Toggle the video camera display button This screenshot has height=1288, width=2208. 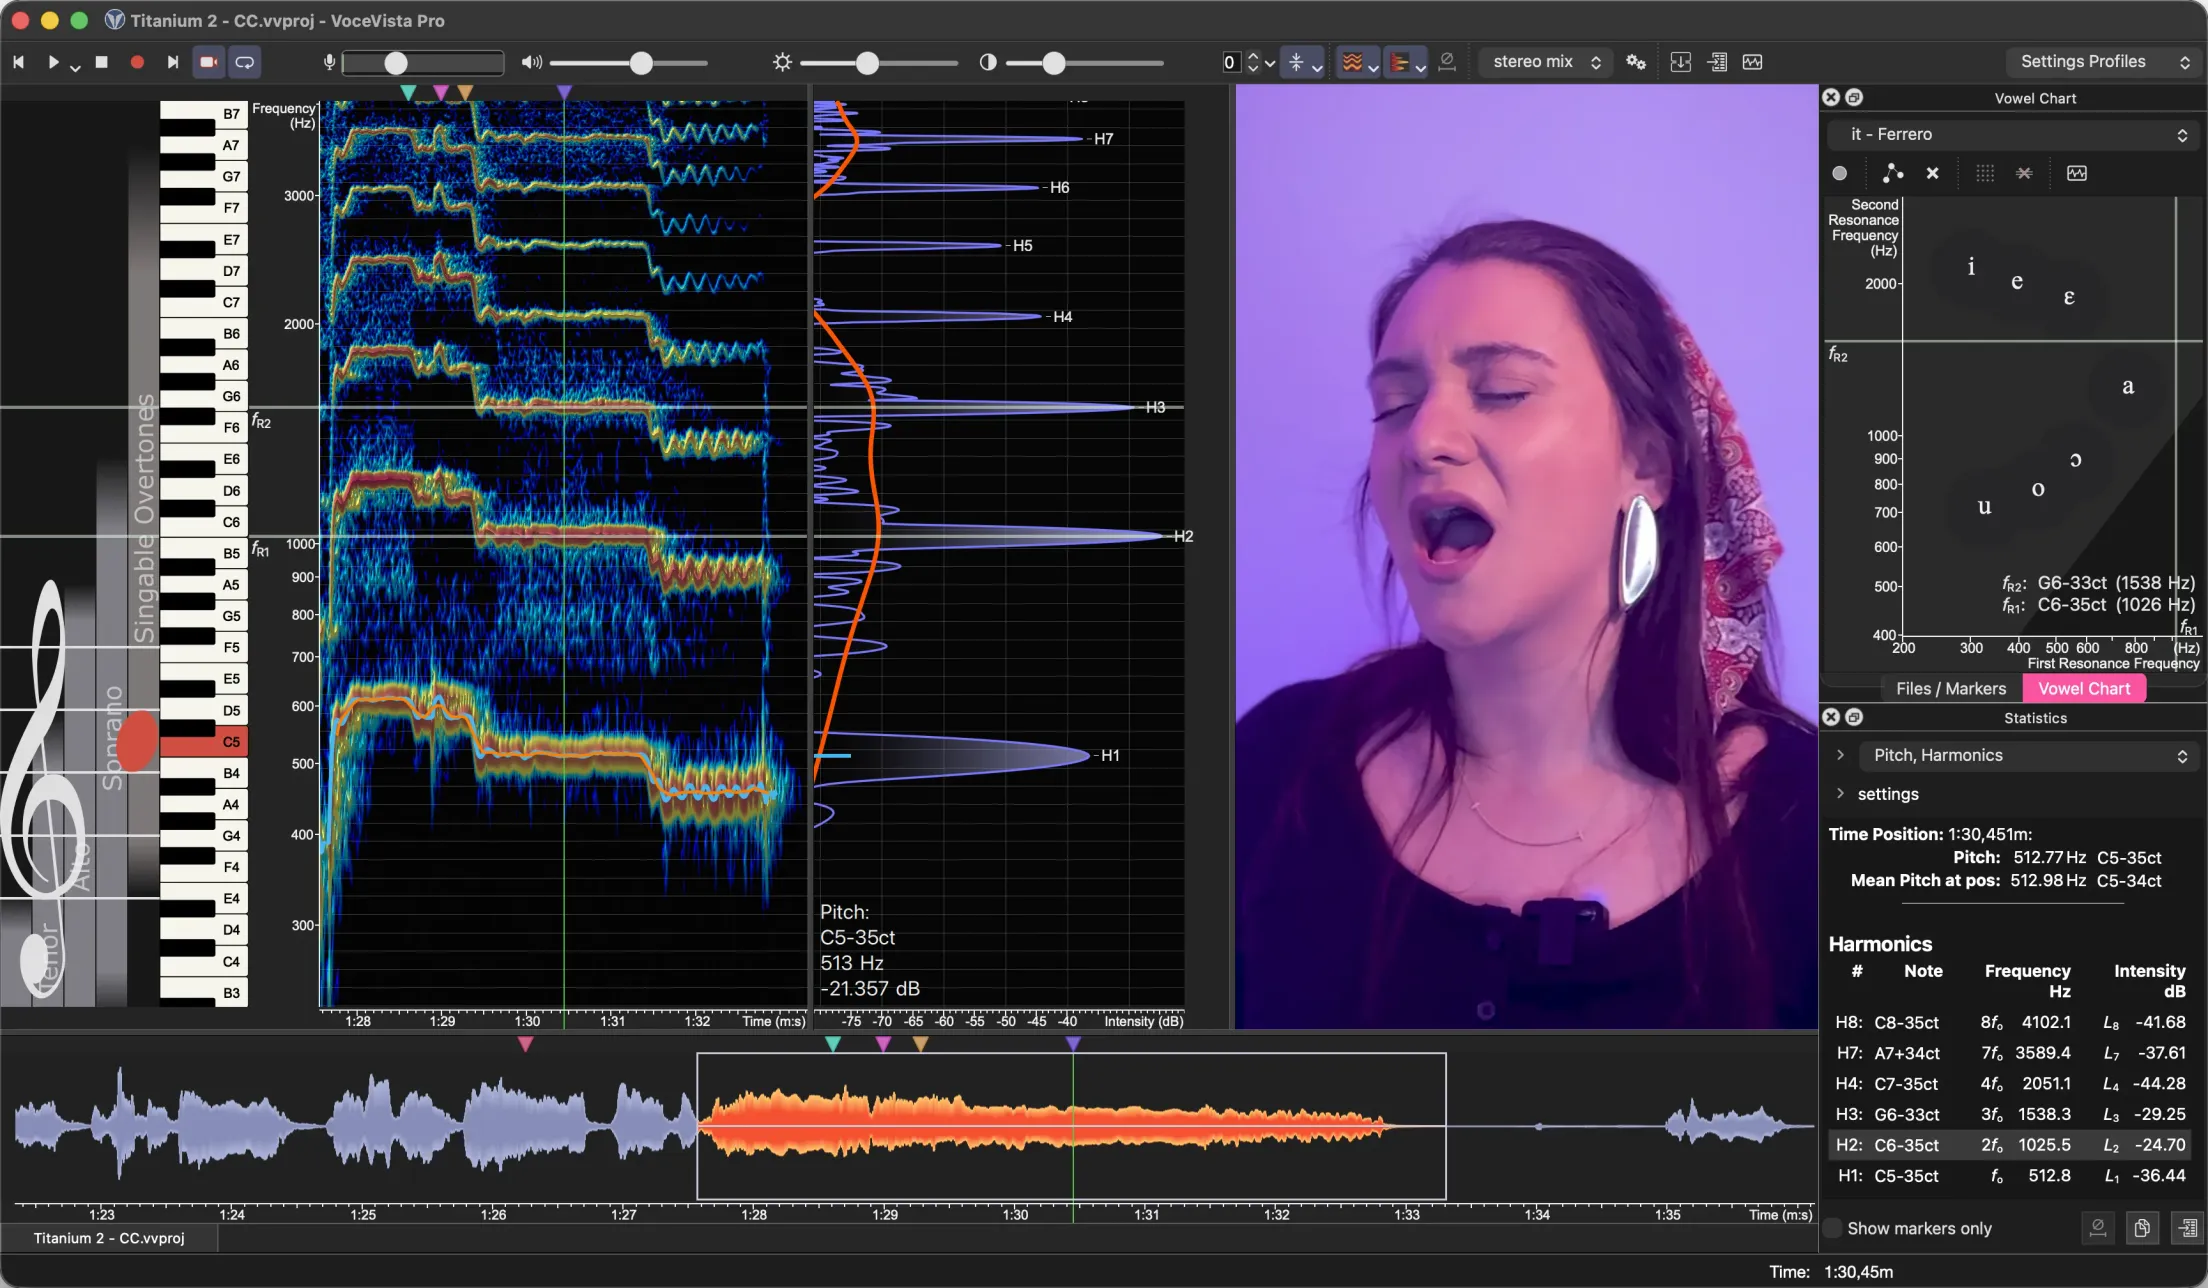(x=208, y=62)
